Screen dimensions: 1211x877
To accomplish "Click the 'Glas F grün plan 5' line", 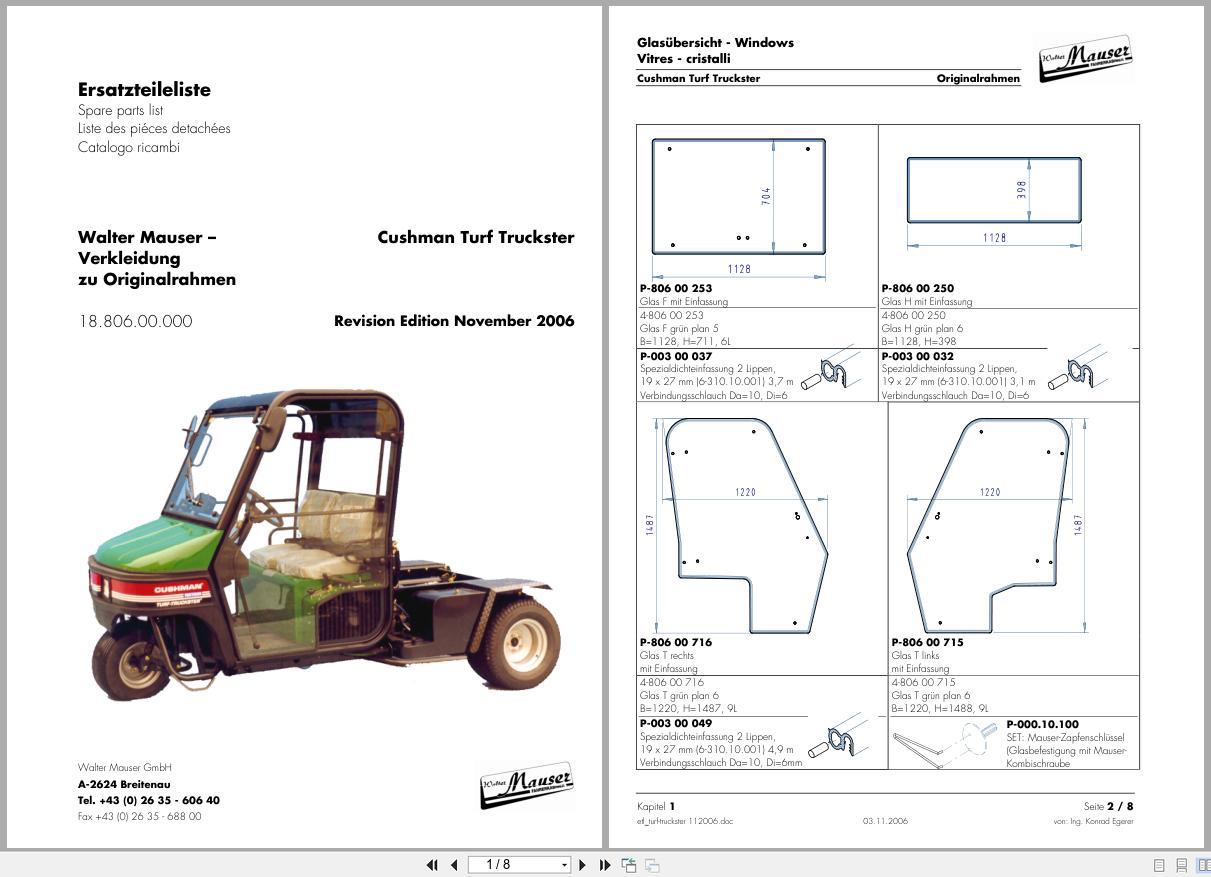I will (680, 328).
